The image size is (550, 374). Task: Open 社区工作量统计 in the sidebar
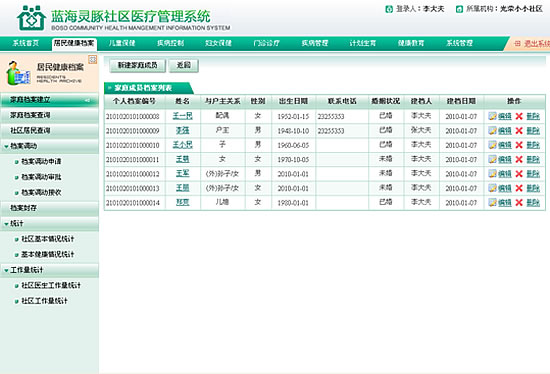[x=44, y=301]
